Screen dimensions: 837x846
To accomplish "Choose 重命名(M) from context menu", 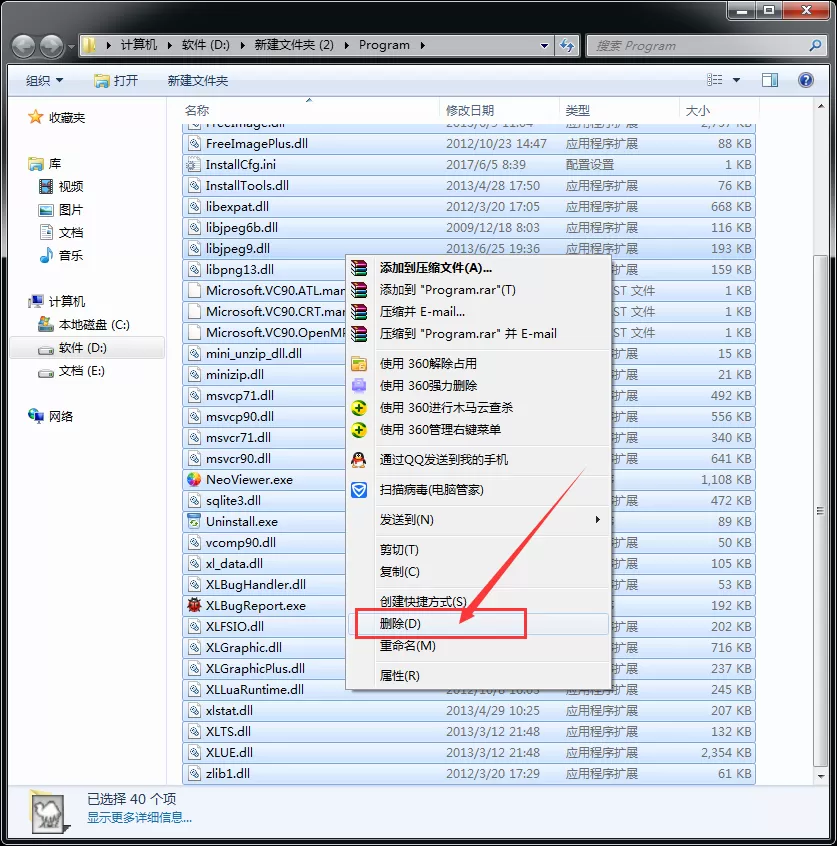I will click(x=478, y=646).
